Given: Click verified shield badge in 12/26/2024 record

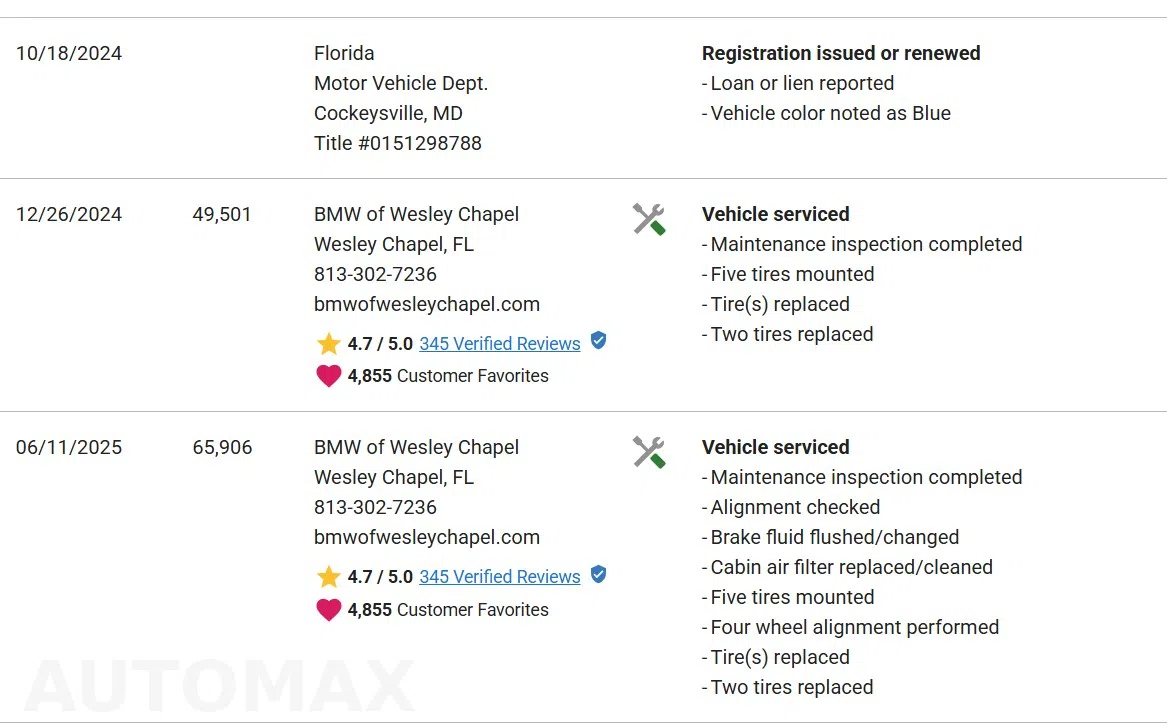Looking at the screenshot, I should click(x=598, y=341).
